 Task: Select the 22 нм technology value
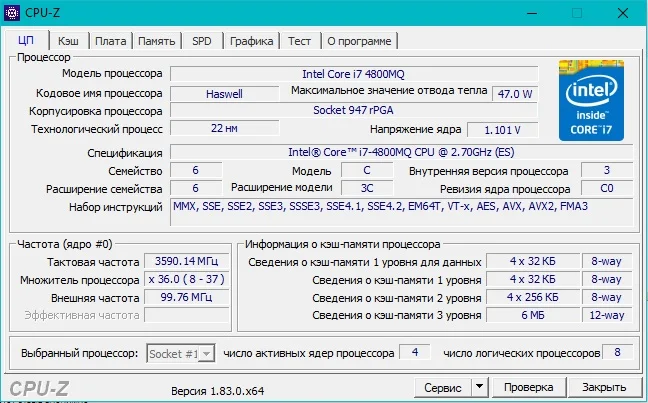(x=224, y=128)
